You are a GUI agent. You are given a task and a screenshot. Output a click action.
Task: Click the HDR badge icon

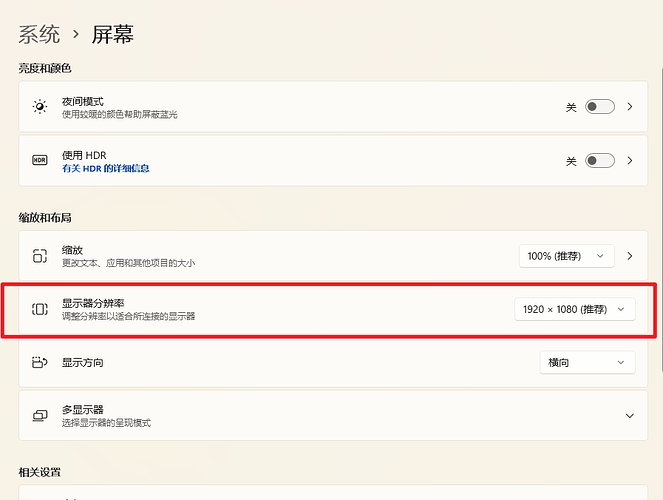(x=39, y=161)
